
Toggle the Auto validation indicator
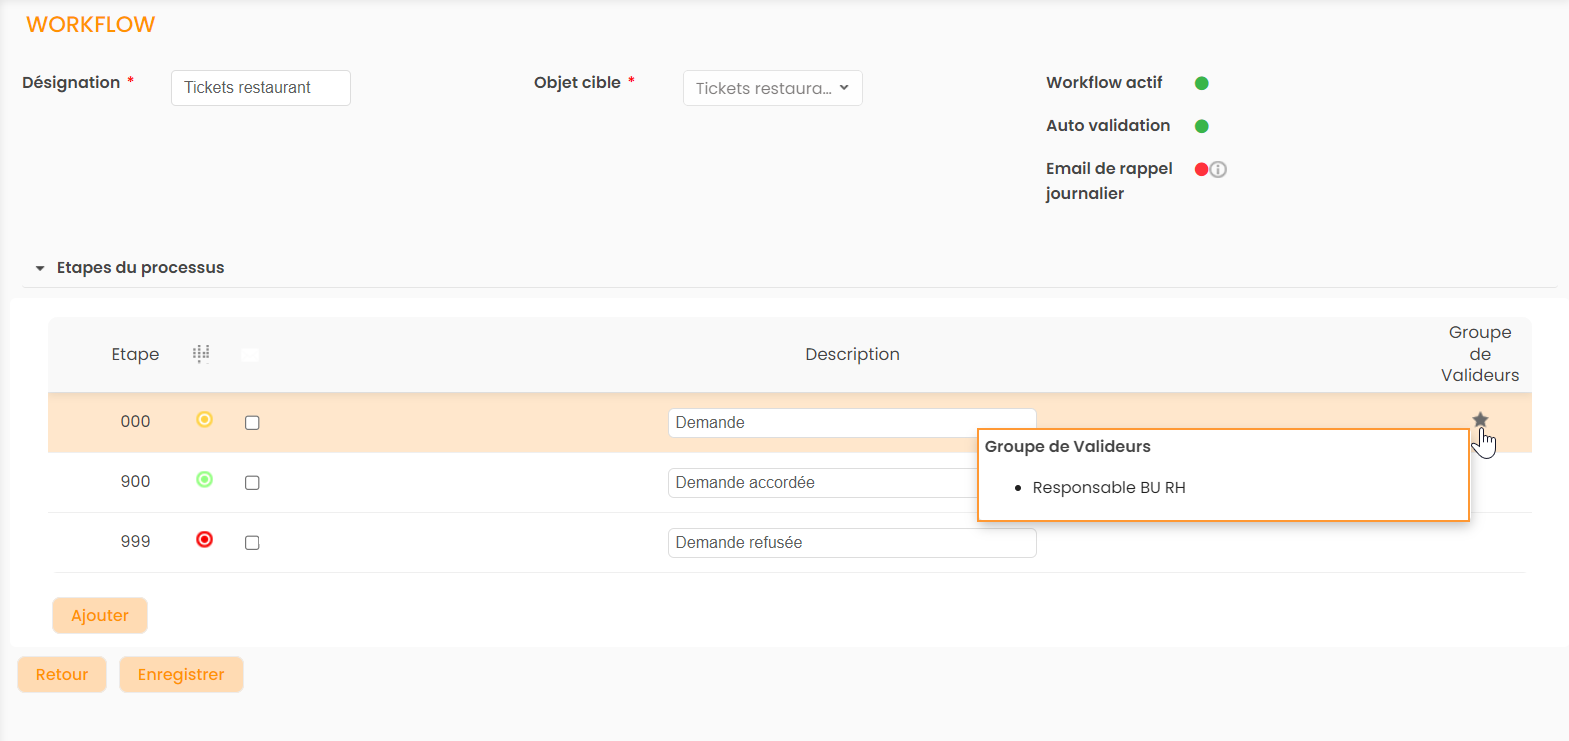(1202, 126)
